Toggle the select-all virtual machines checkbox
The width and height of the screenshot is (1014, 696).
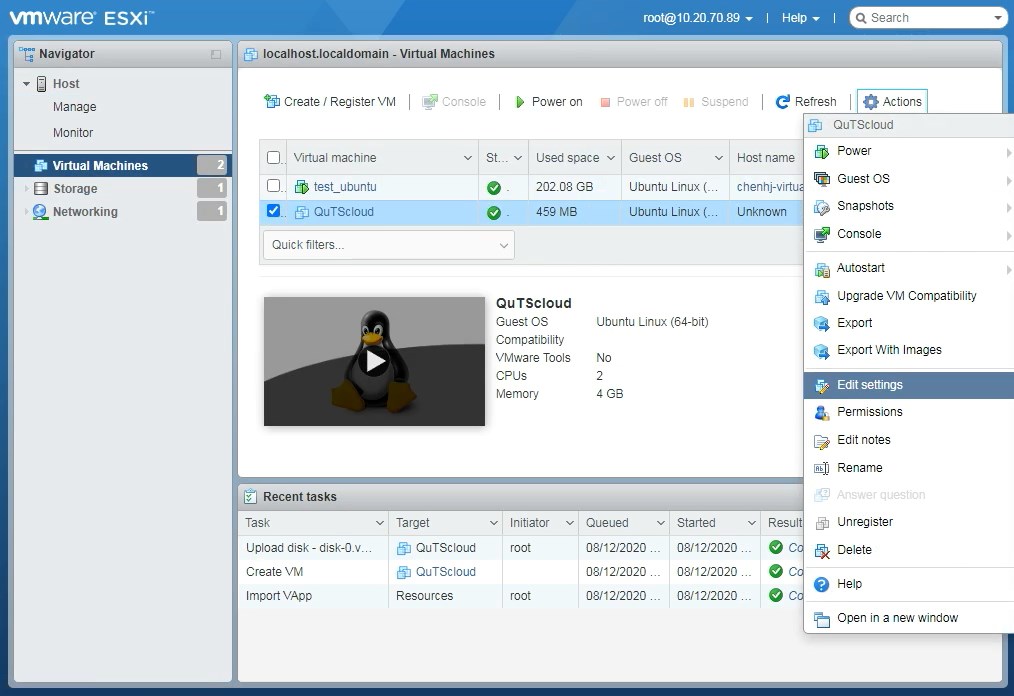tap(274, 158)
